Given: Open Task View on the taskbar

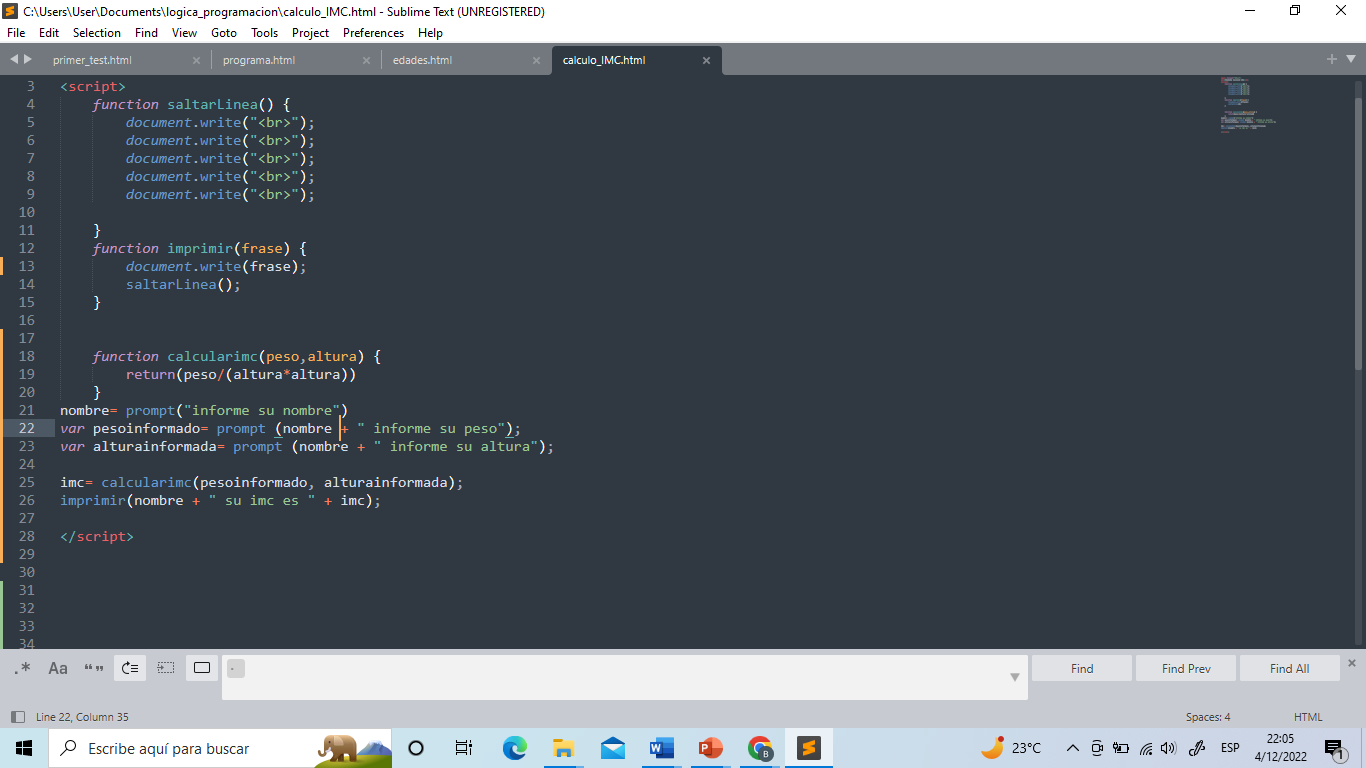Looking at the screenshot, I should click(x=464, y=748).
